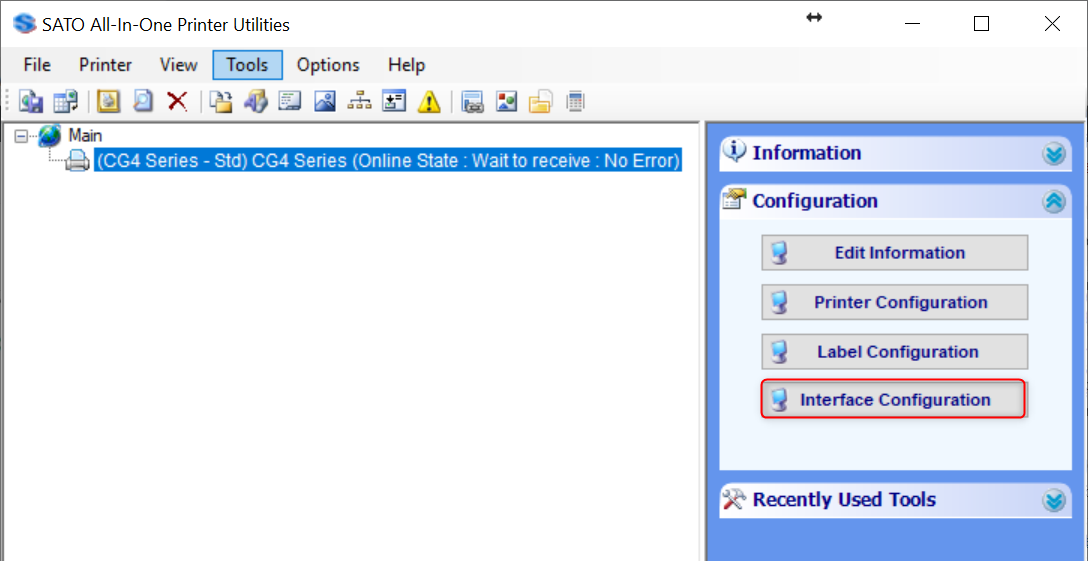This screenshot has width=1088, height=561.
Task: Click the Interface Configuration button
Action: 894,400
